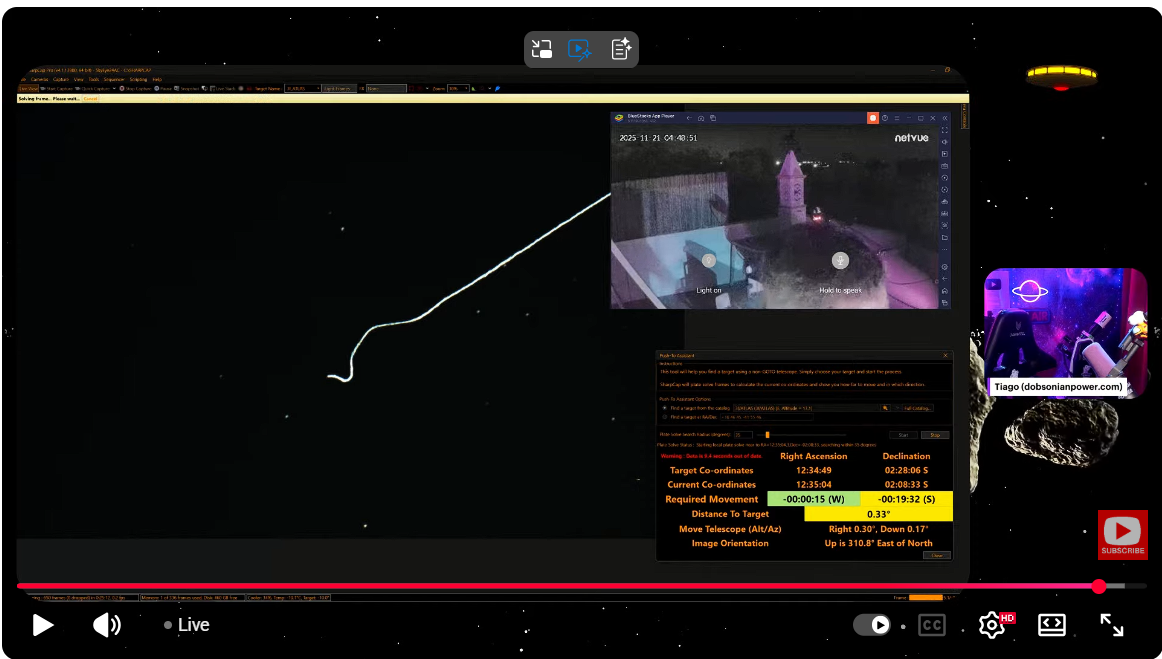The image size is (1162, 659).
Task: Click Close in Push To Assistant
Action: pyautogui.click(x=937, y=554)
